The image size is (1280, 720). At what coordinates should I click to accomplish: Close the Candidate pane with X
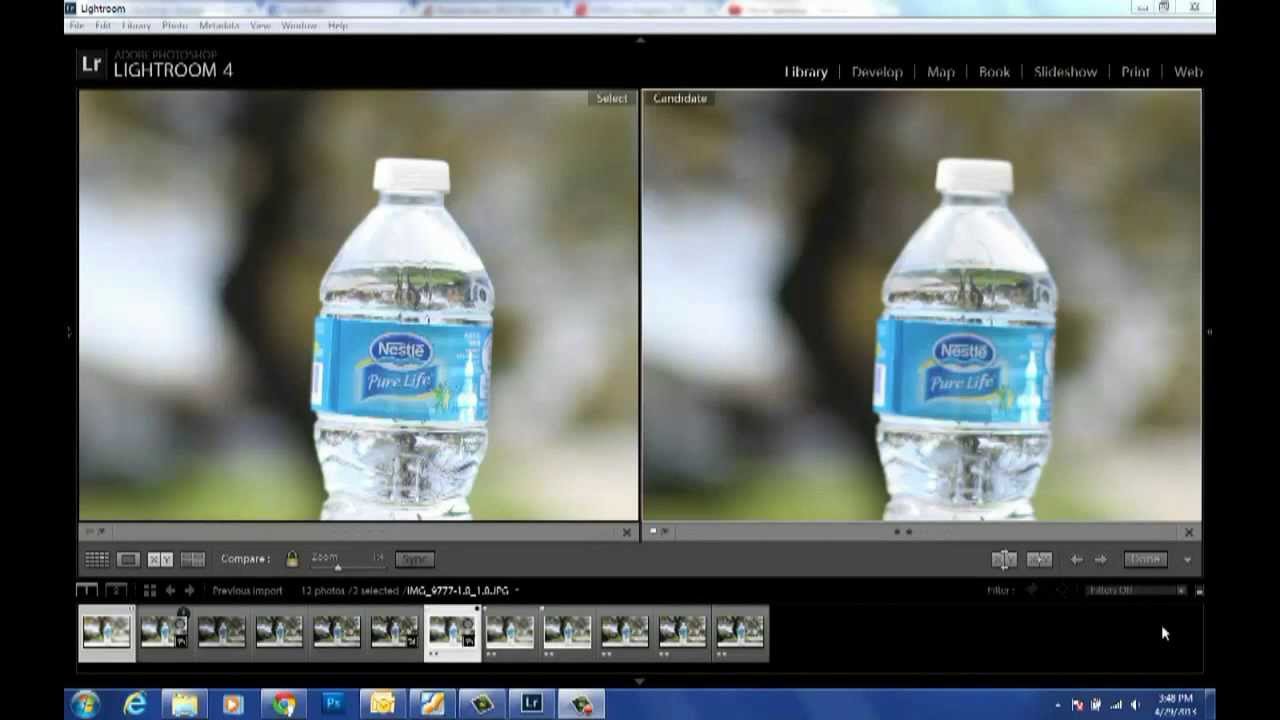1189,532
